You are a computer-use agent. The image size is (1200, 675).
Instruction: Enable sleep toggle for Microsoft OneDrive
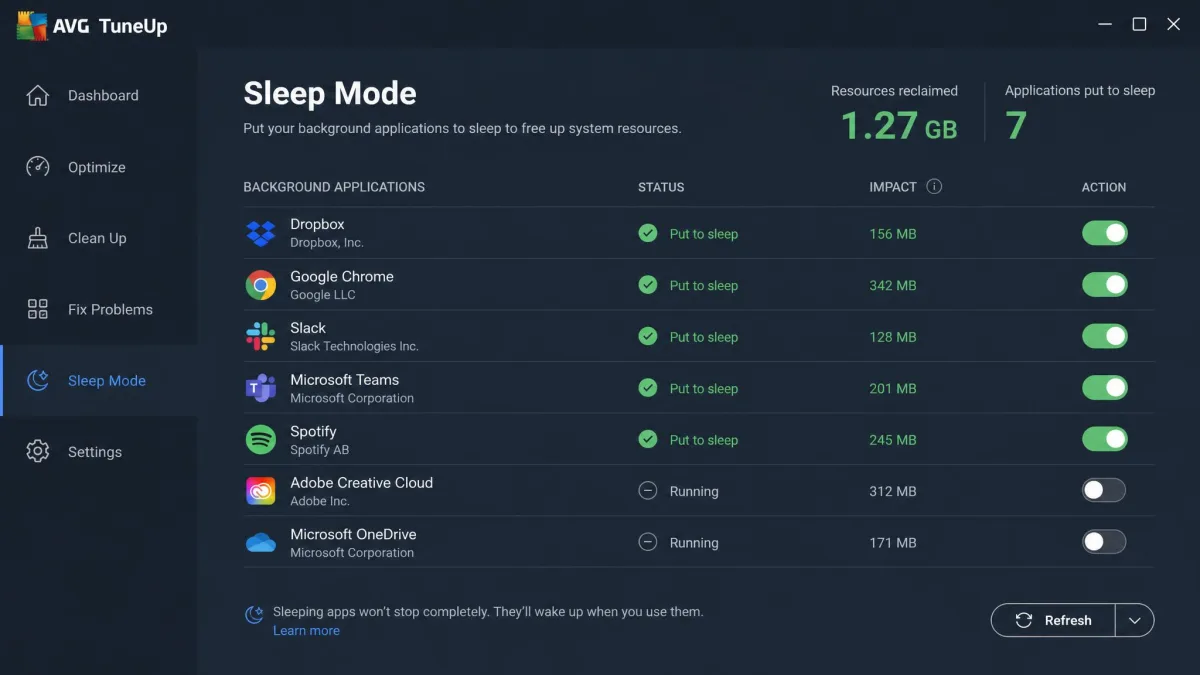pos(1104,542)
